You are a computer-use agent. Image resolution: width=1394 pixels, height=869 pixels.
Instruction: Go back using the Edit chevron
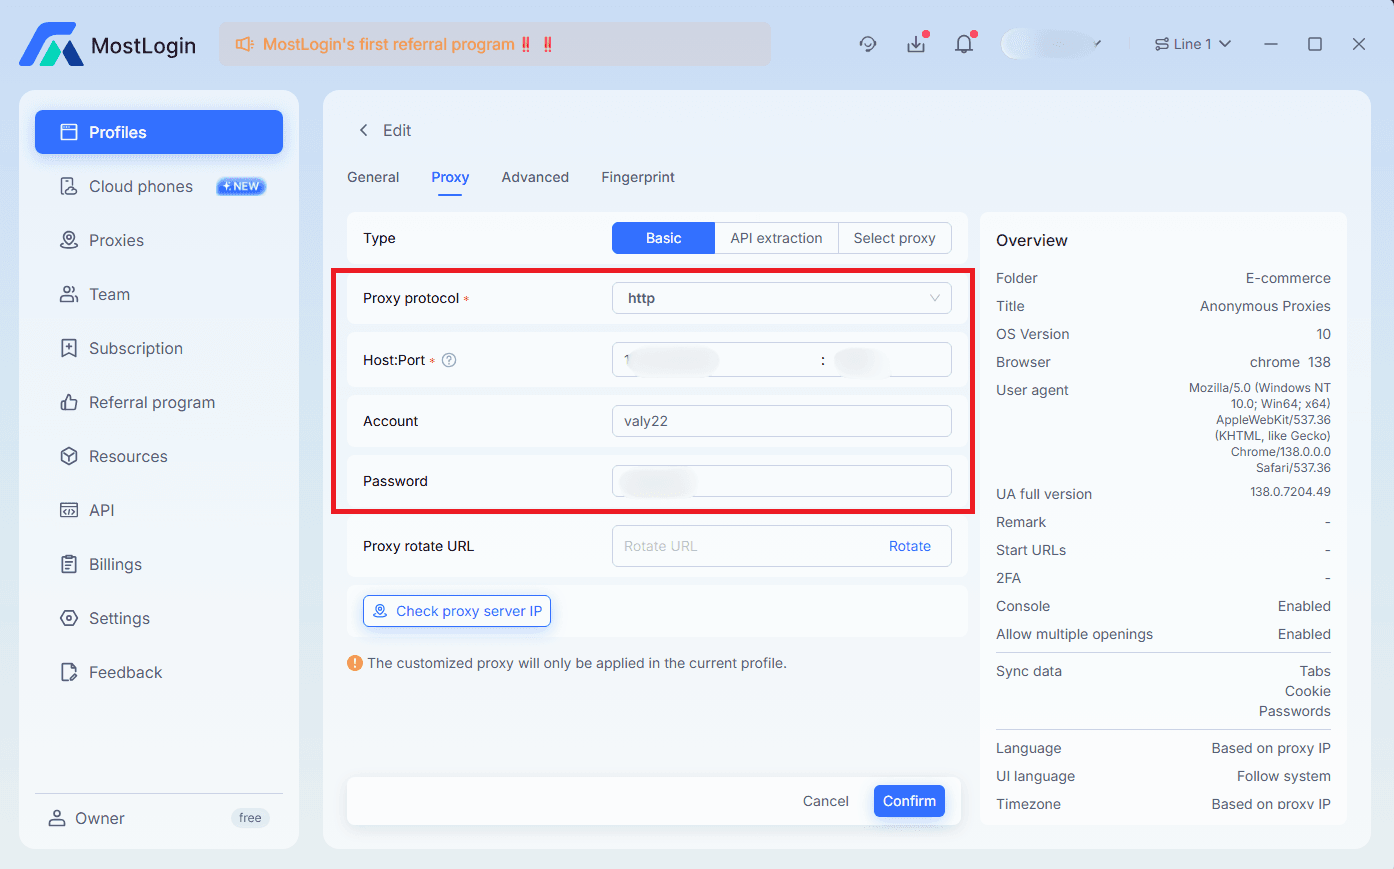click(x=364, y=130)
